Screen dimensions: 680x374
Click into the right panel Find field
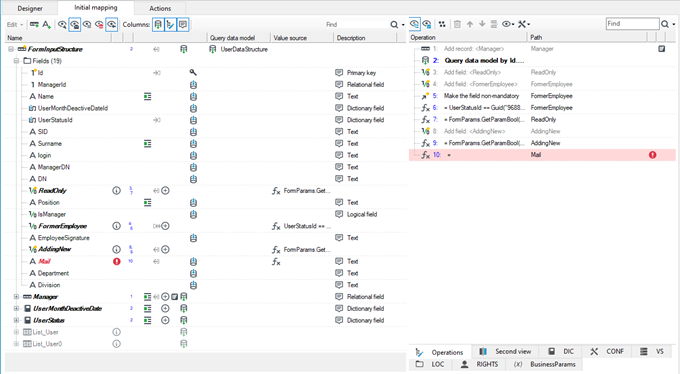pyautogui.click(x=632, y=23)
